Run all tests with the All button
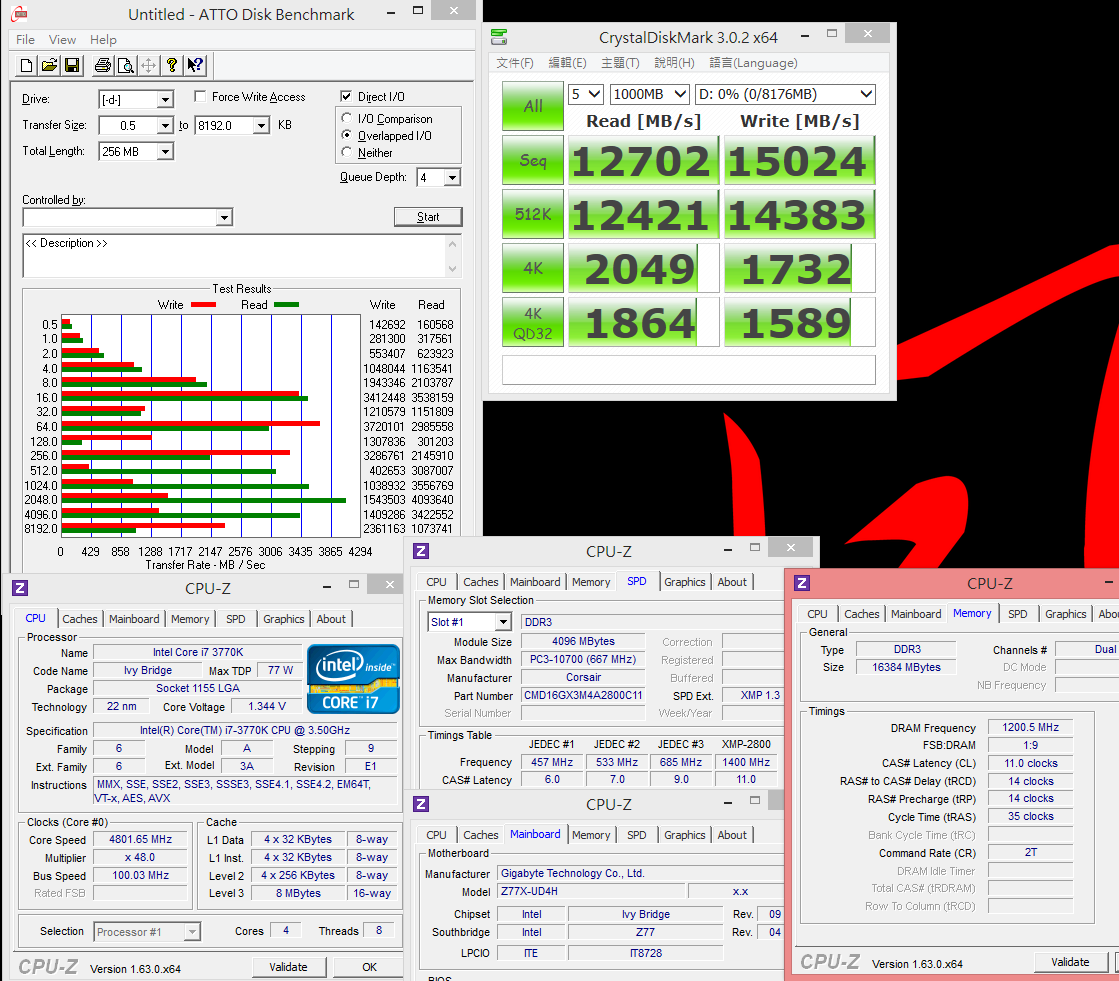The height and width of the screenshot is (981, 1119). [533, 106]
